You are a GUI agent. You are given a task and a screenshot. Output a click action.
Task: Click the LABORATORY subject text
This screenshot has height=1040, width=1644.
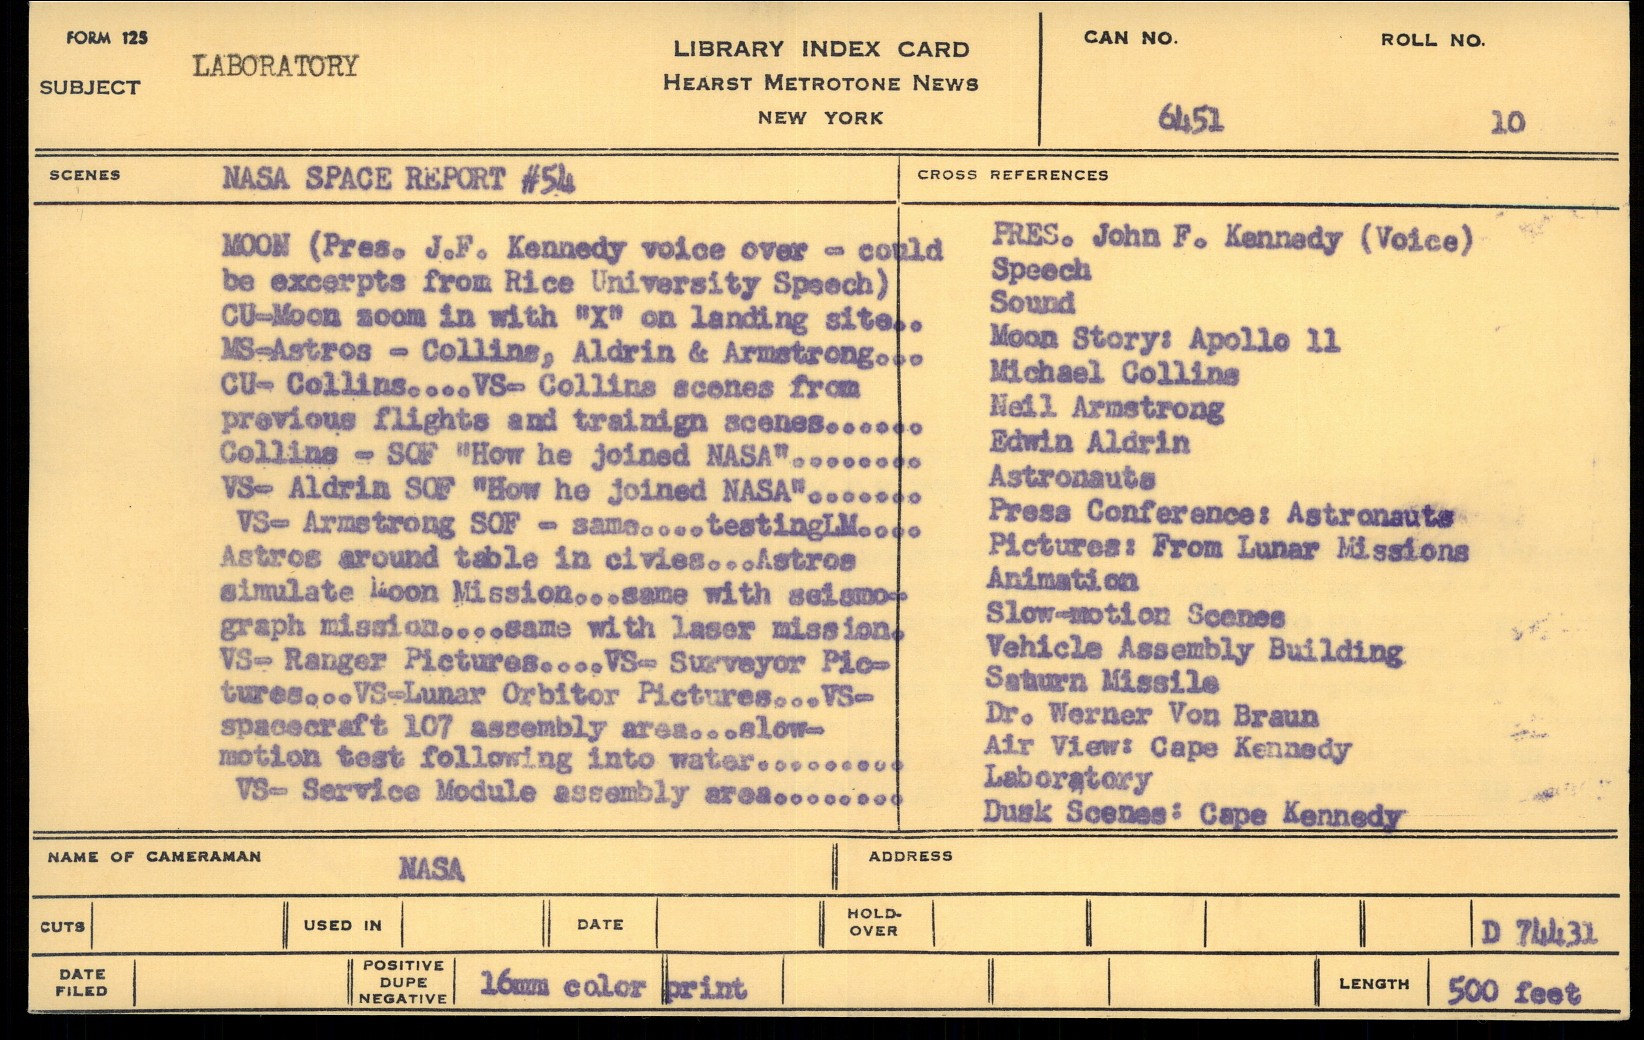coord(275,66)
